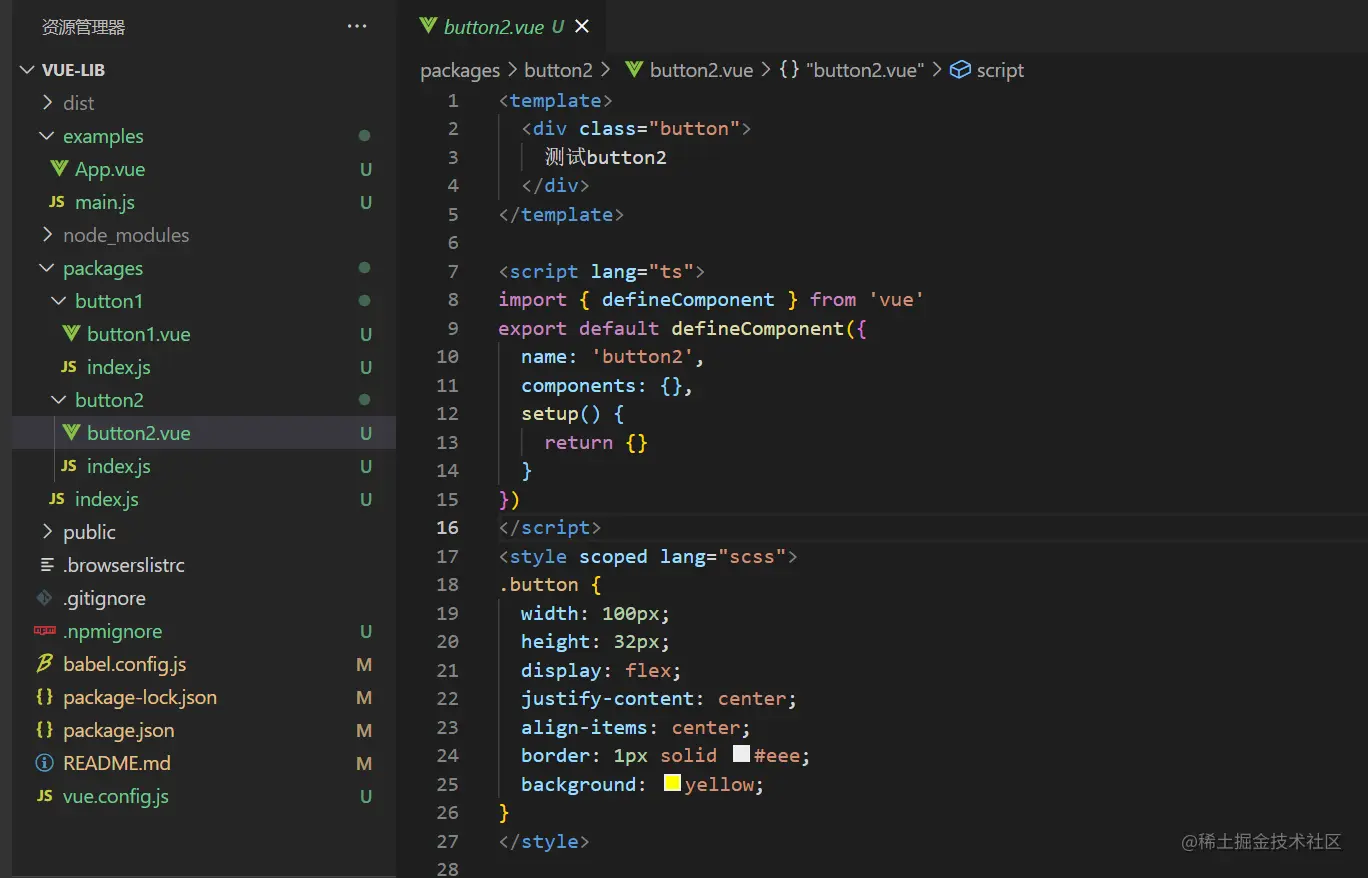Click the opening <template> tag on line 1
Screen dimensions: 1368x878
[556, 101]
